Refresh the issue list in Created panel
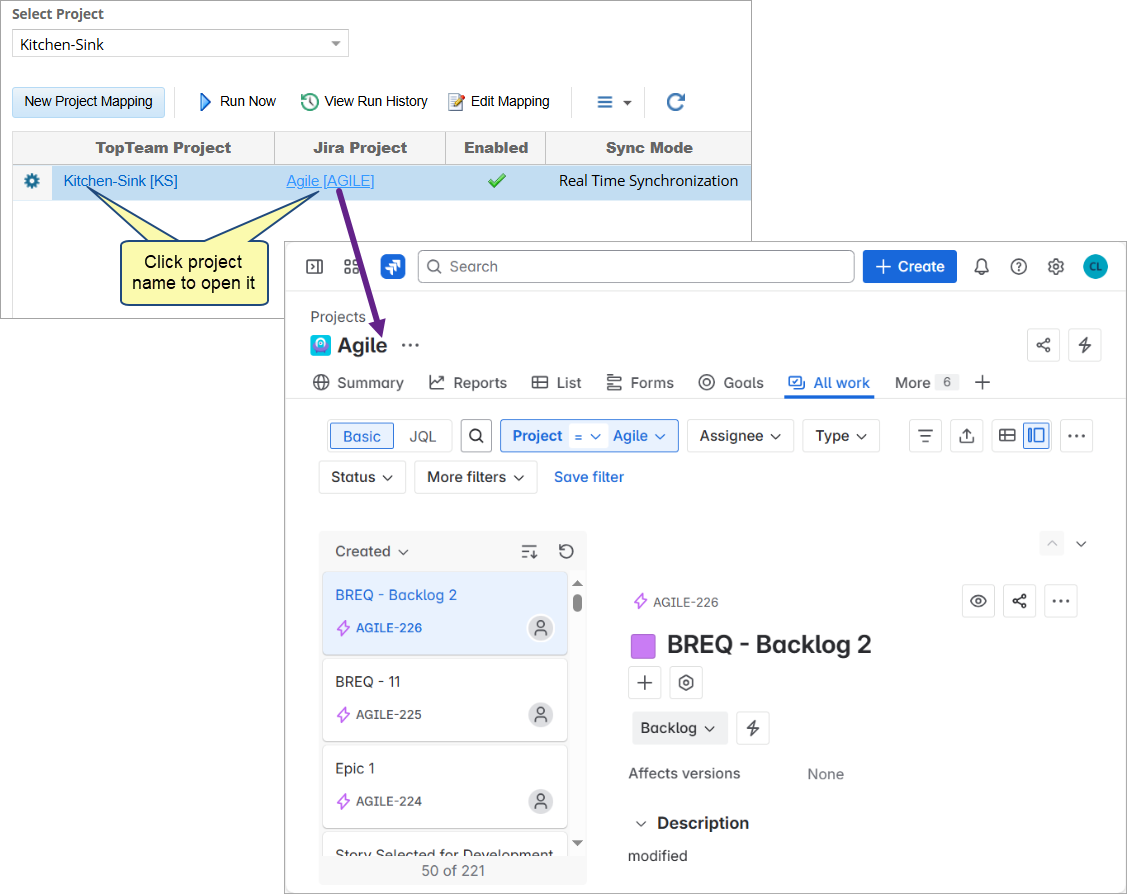The image size is (1127, 894). click(566, 551)
